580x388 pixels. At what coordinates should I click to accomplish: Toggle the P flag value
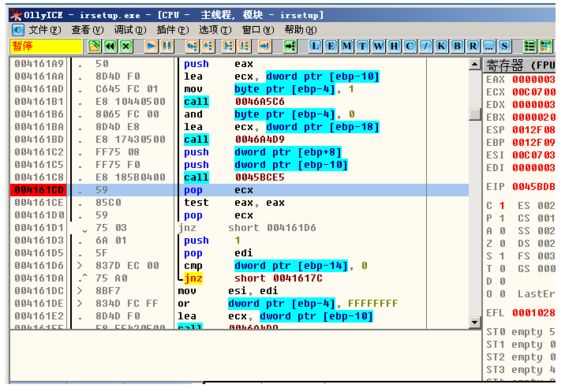(502, 218)
